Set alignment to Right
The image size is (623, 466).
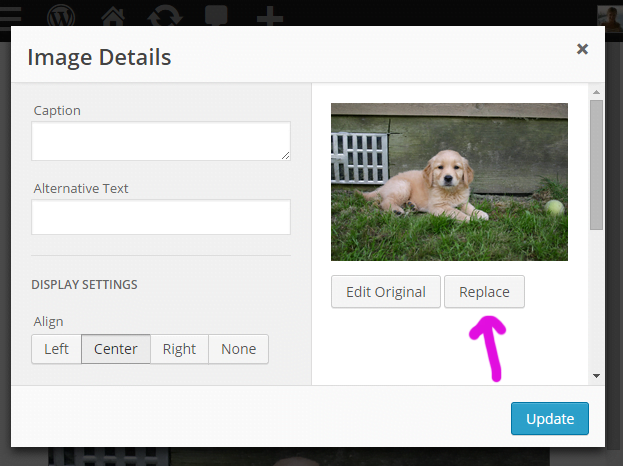(x=179, y=349)
